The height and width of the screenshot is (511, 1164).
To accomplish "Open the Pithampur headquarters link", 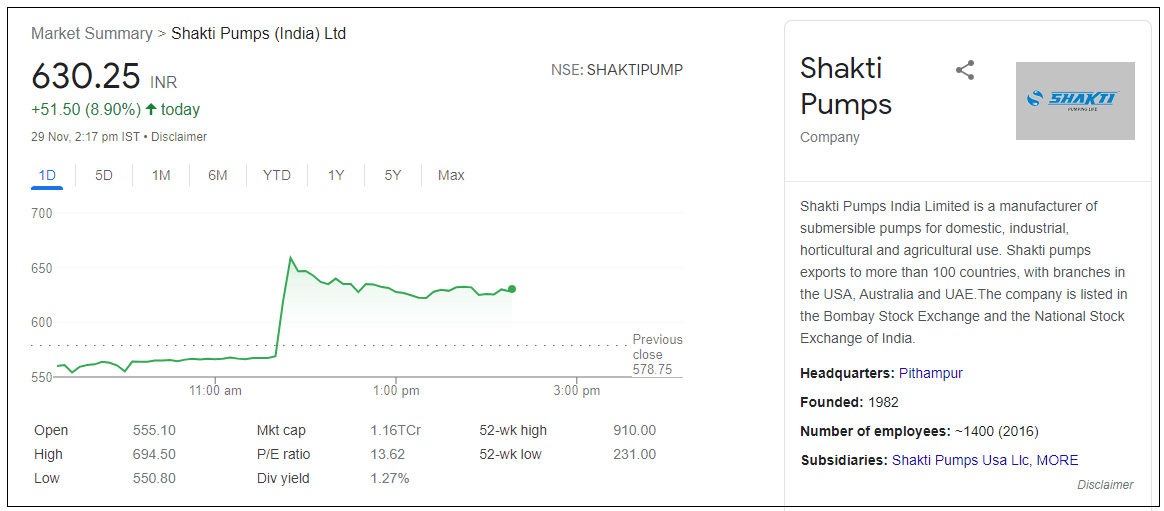I will [x=930, y=373].
